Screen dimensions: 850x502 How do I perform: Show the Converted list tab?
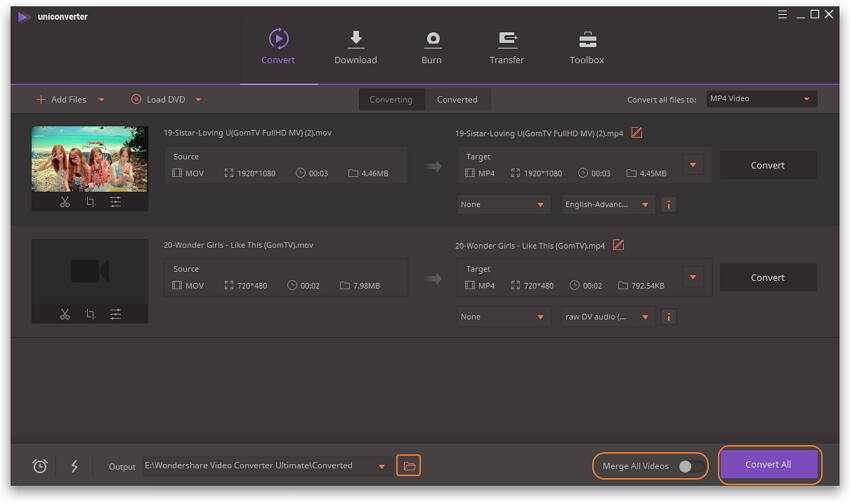point(457,100)
